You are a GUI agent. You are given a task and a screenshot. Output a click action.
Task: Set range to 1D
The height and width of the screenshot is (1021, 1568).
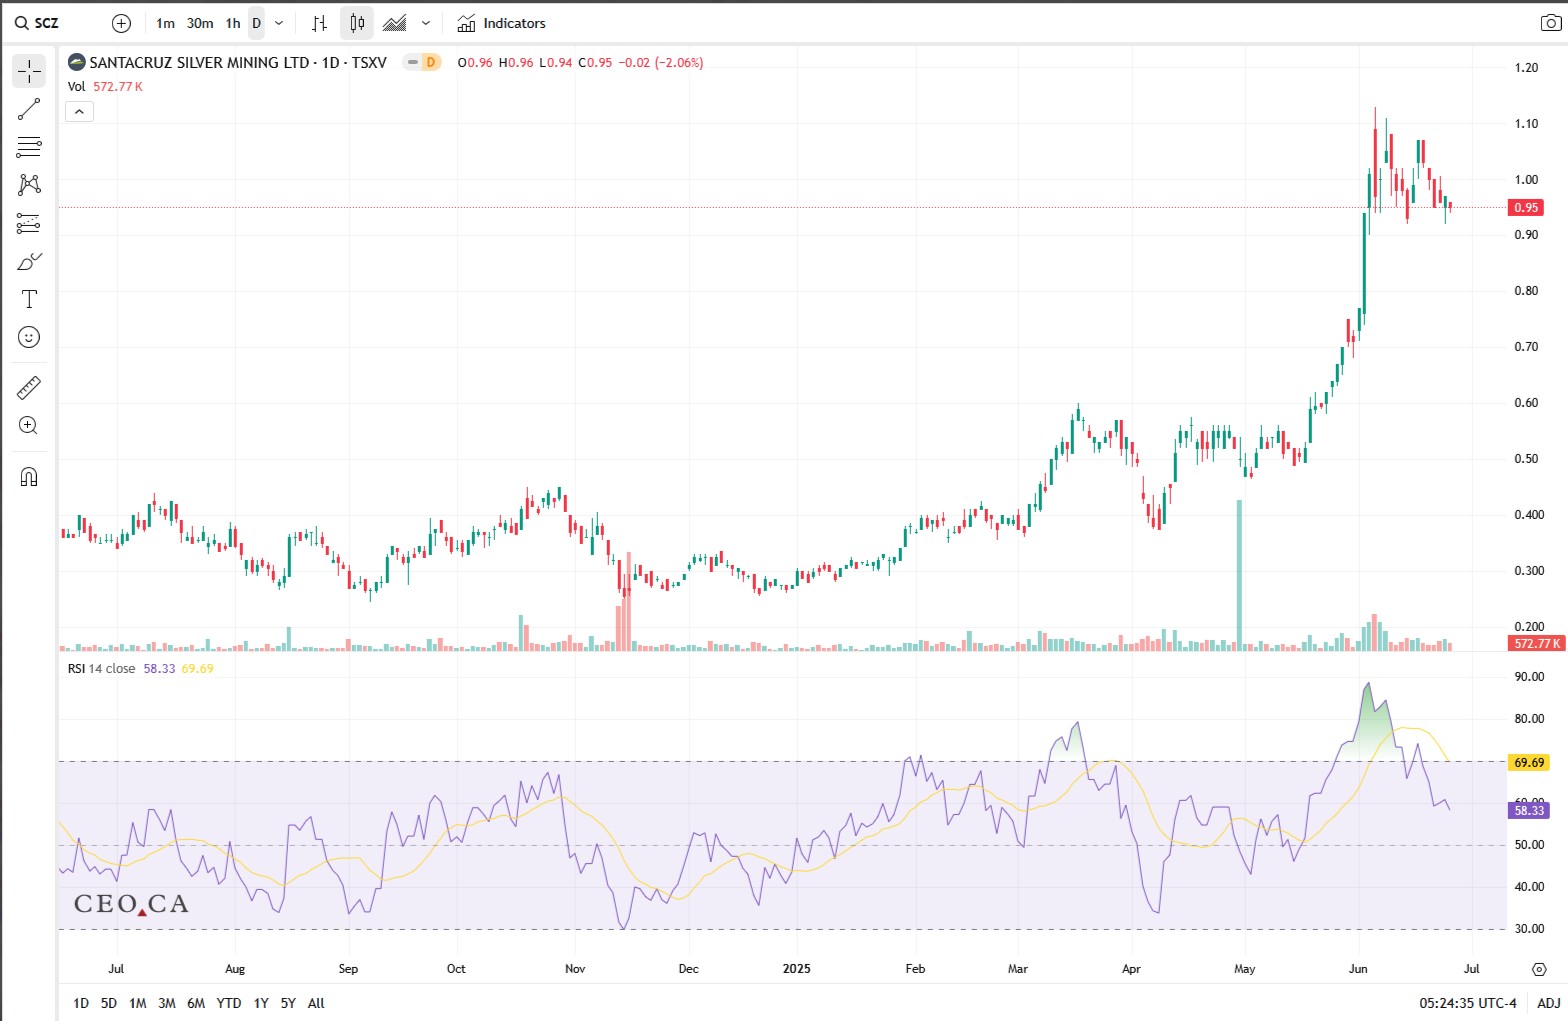(81, 1003)
